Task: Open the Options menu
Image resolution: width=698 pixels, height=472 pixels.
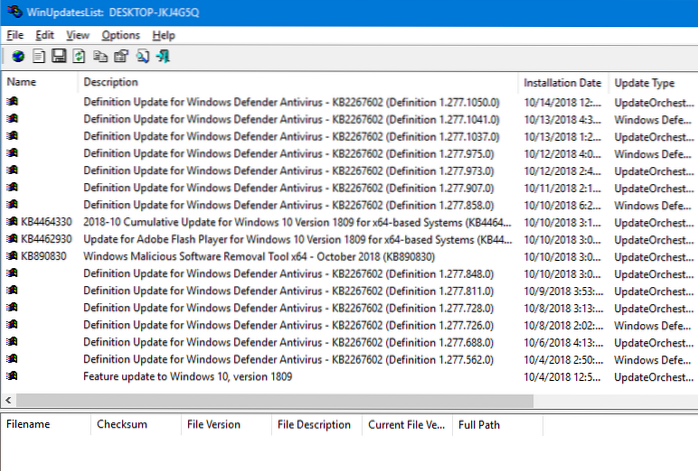Action: 120,35
